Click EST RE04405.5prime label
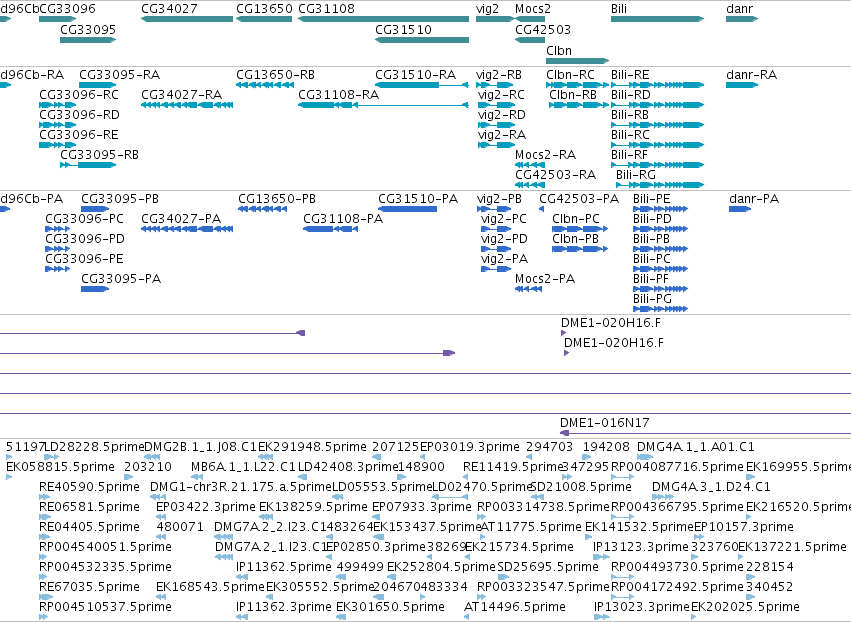851x622 pixels. [x=90, y=526]
